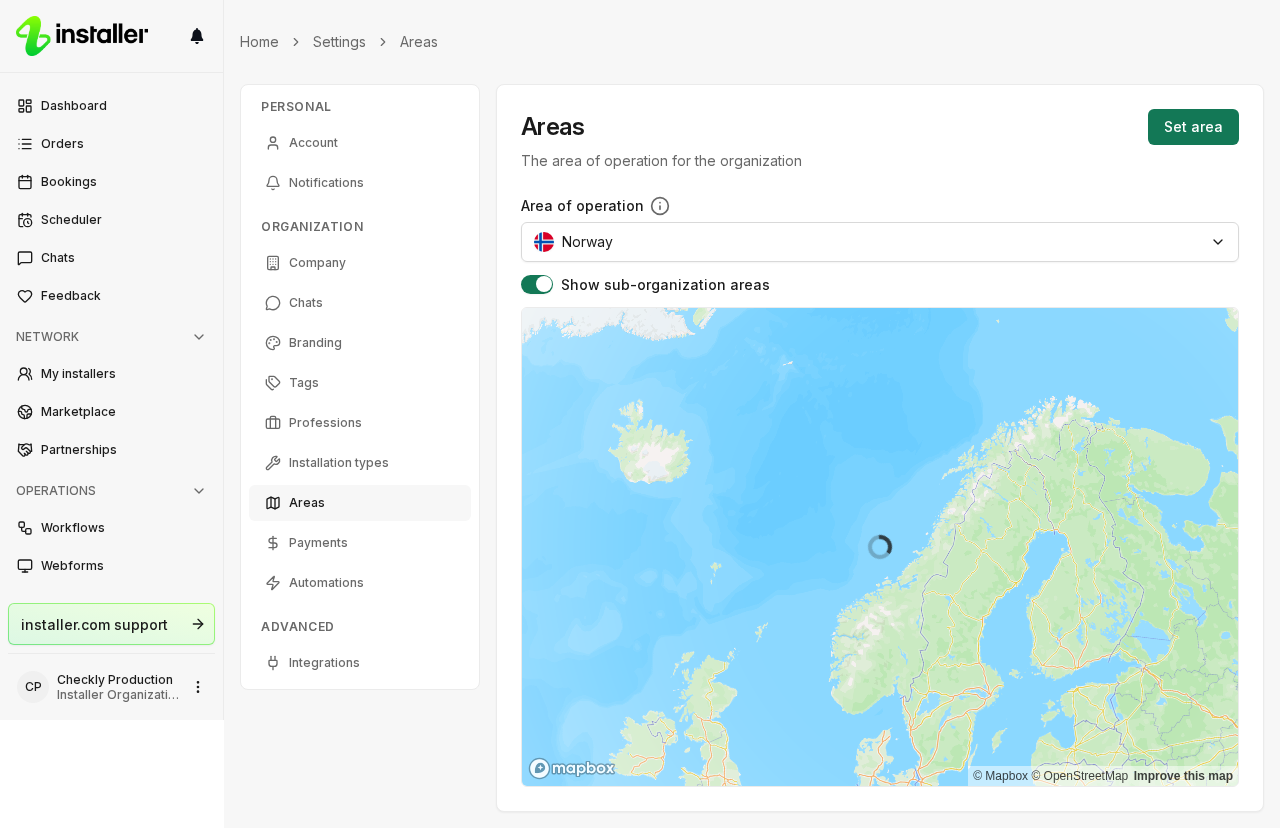1280x828 pixels.
Task: Click the installer logo
Action: click(82, 36)
